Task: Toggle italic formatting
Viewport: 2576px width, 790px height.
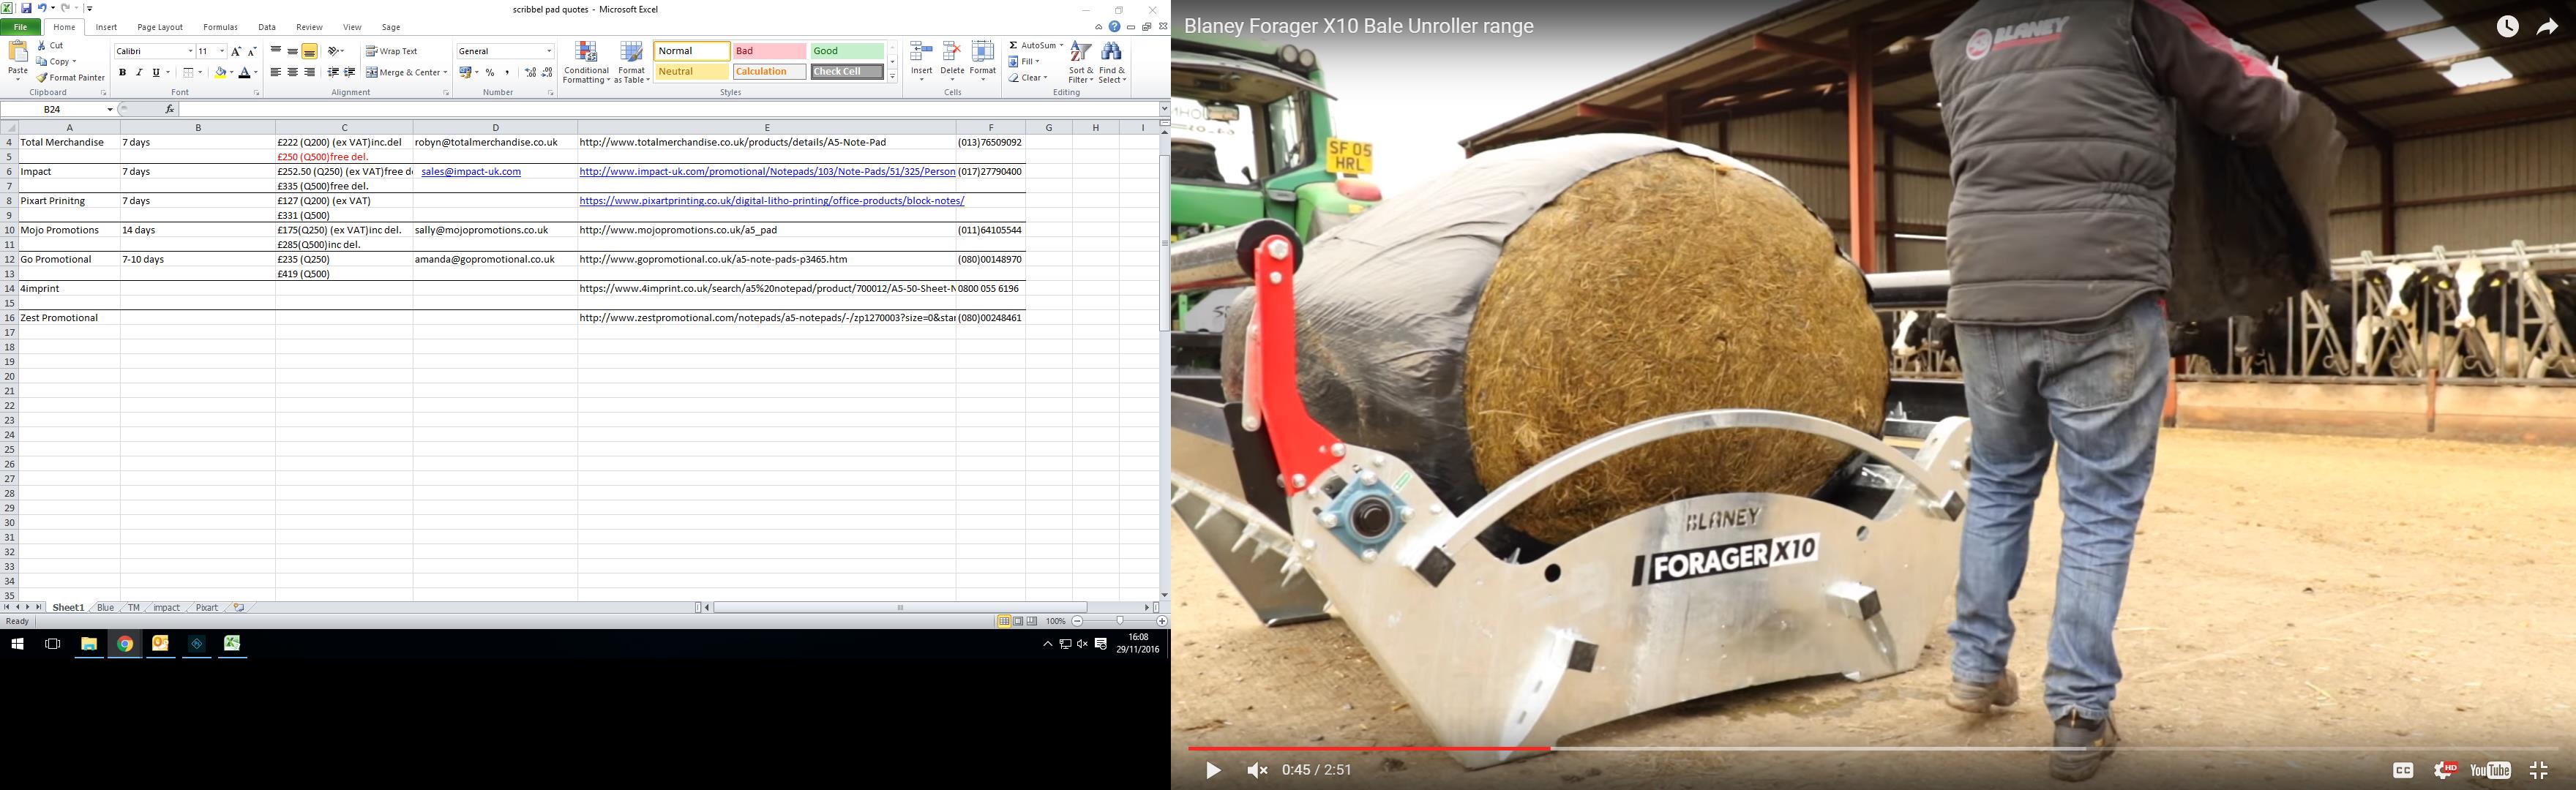Action: [x=139, y=72]
